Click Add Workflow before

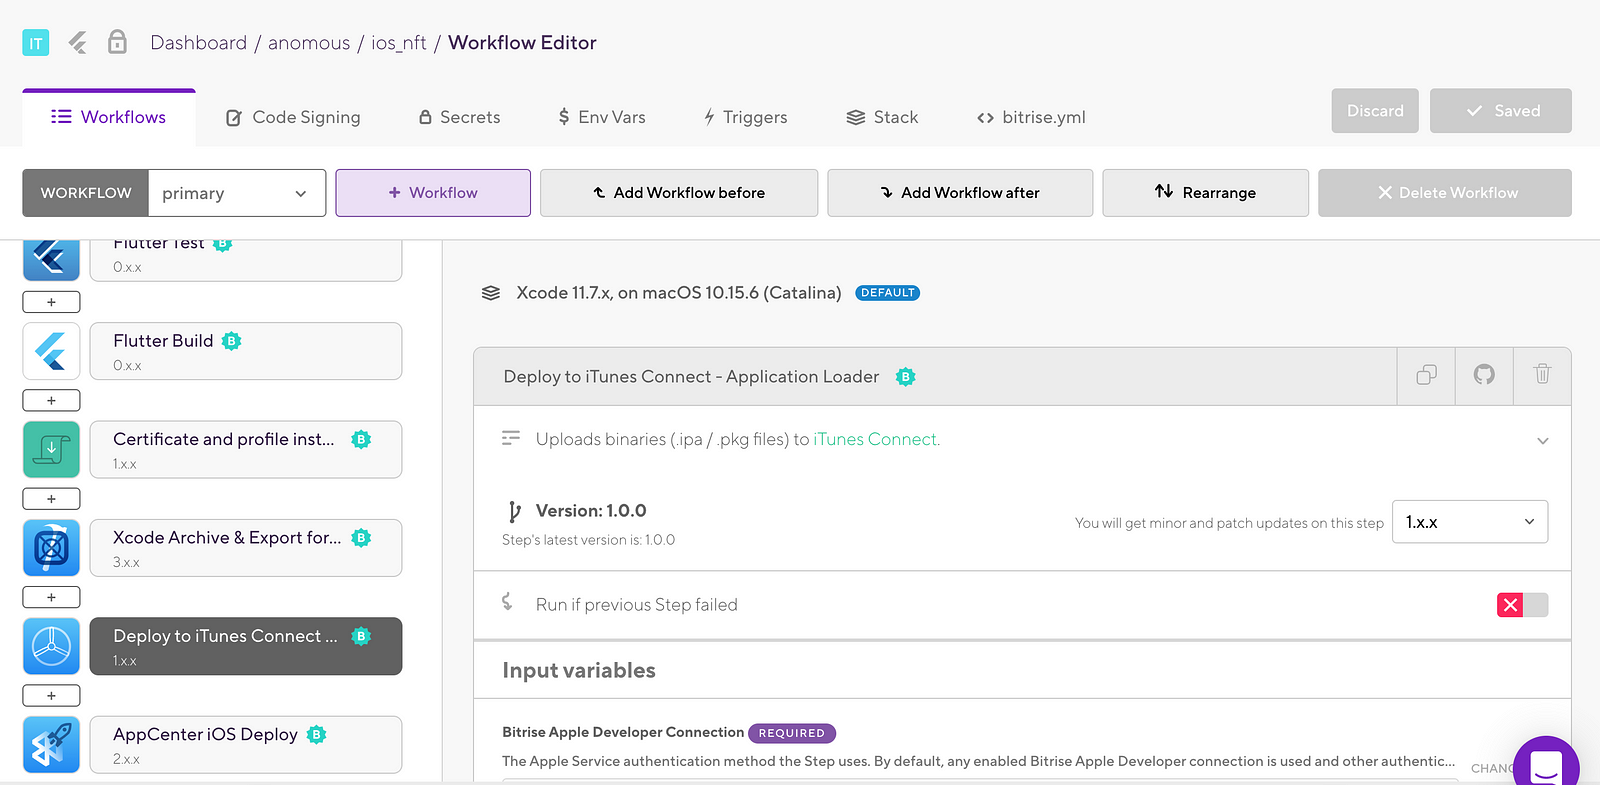[679, 193]
